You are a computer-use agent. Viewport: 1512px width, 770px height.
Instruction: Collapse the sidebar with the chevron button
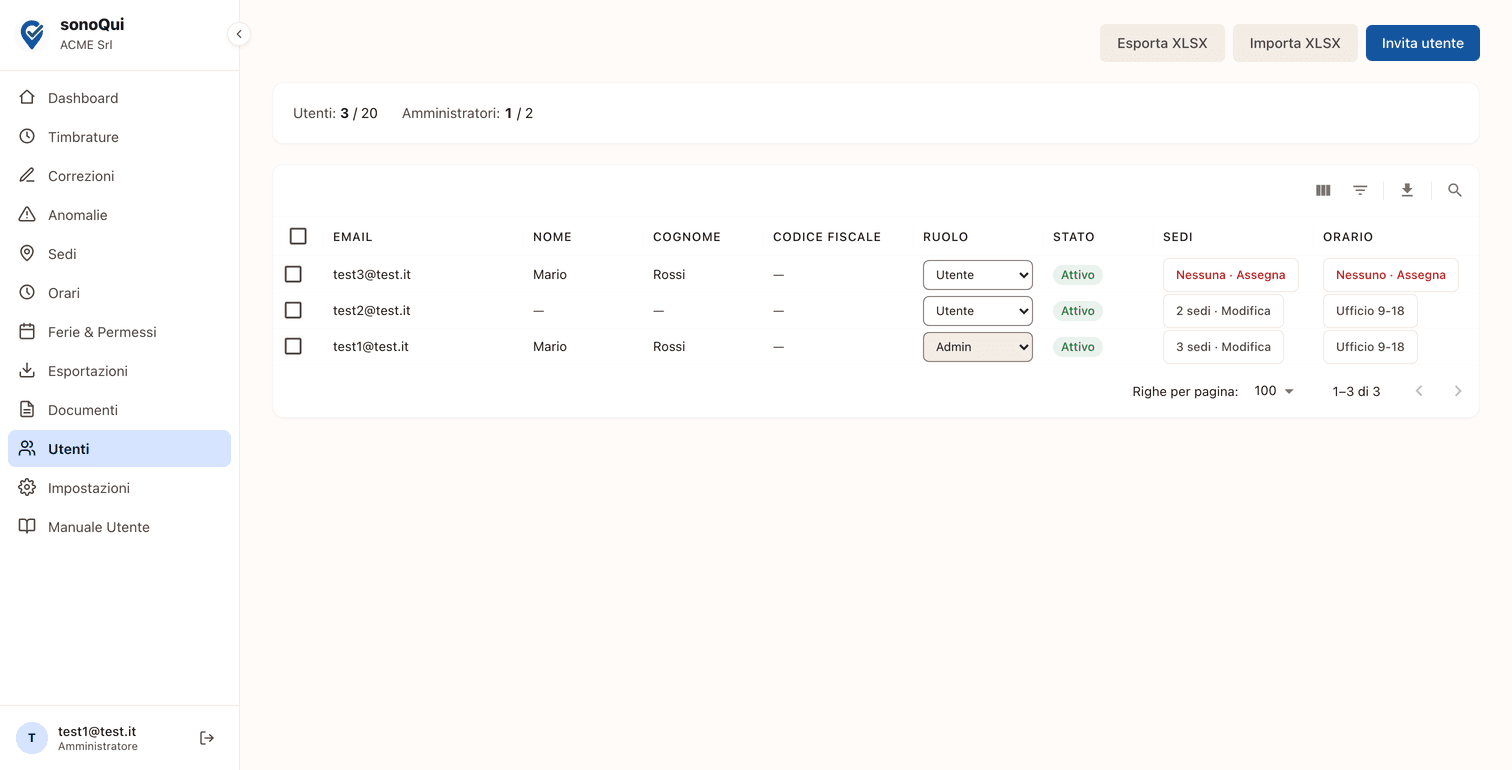(x=238, y=34)
